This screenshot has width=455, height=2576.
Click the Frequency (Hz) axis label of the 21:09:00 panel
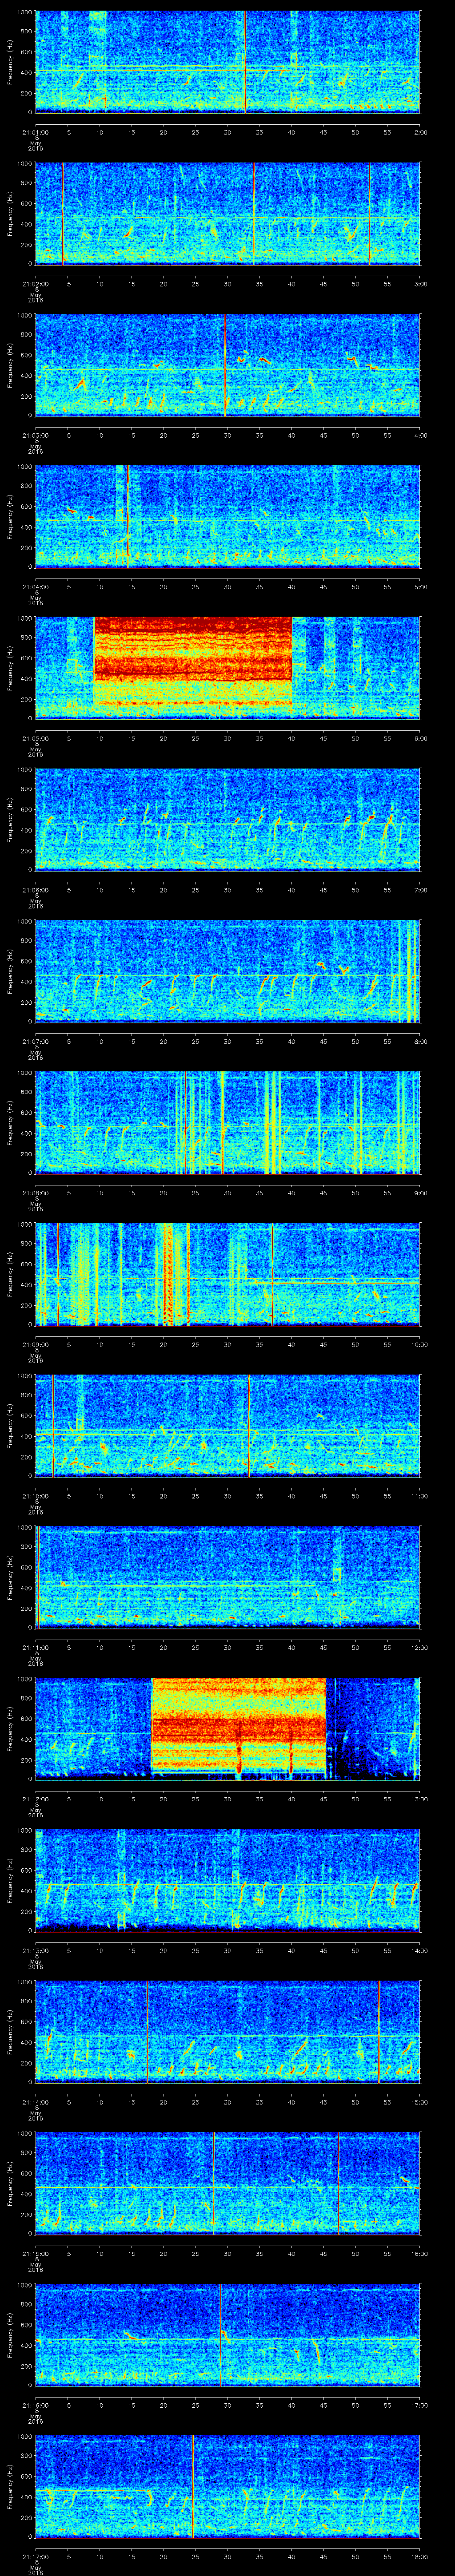(x=10, y=1274)
